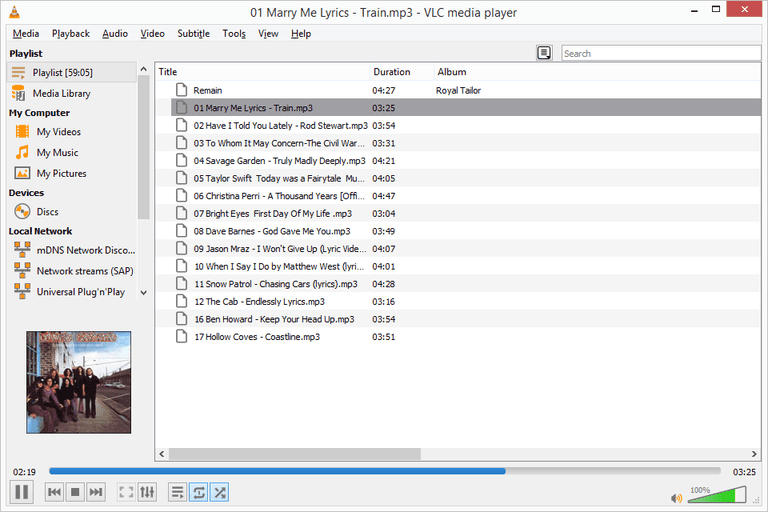Select 16 Ben Howard - Keep Your Head Up
The image size is (768, 512).
coord(458,319)
